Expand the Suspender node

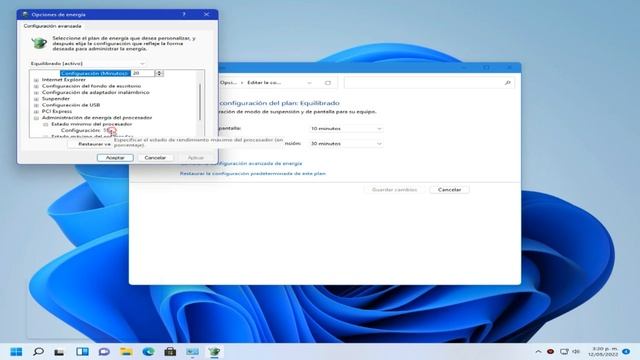tap(36, 99)
